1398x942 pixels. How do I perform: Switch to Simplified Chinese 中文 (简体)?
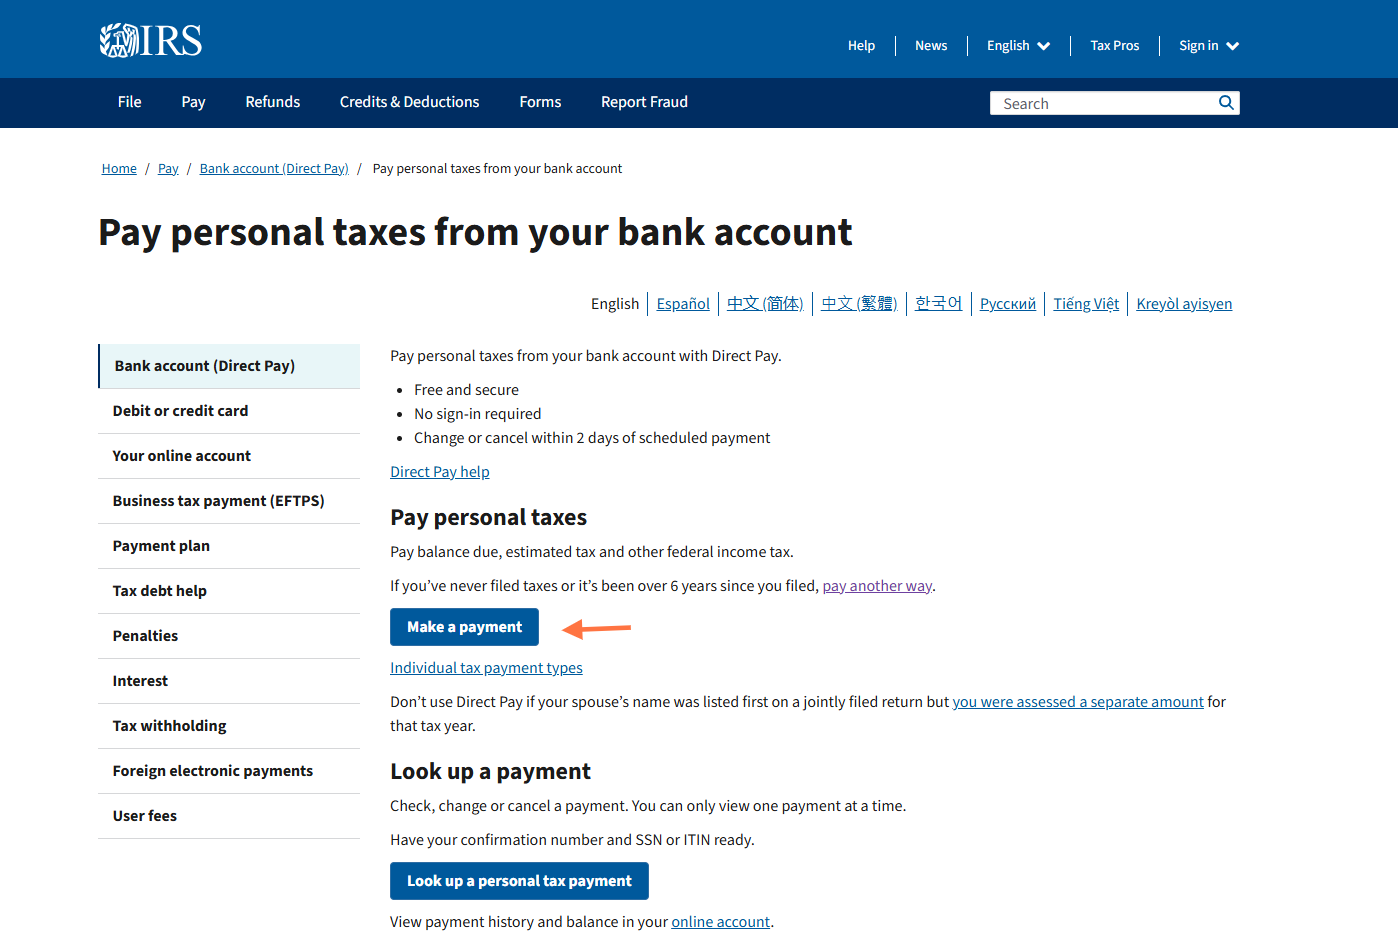[x=765, y=304]
